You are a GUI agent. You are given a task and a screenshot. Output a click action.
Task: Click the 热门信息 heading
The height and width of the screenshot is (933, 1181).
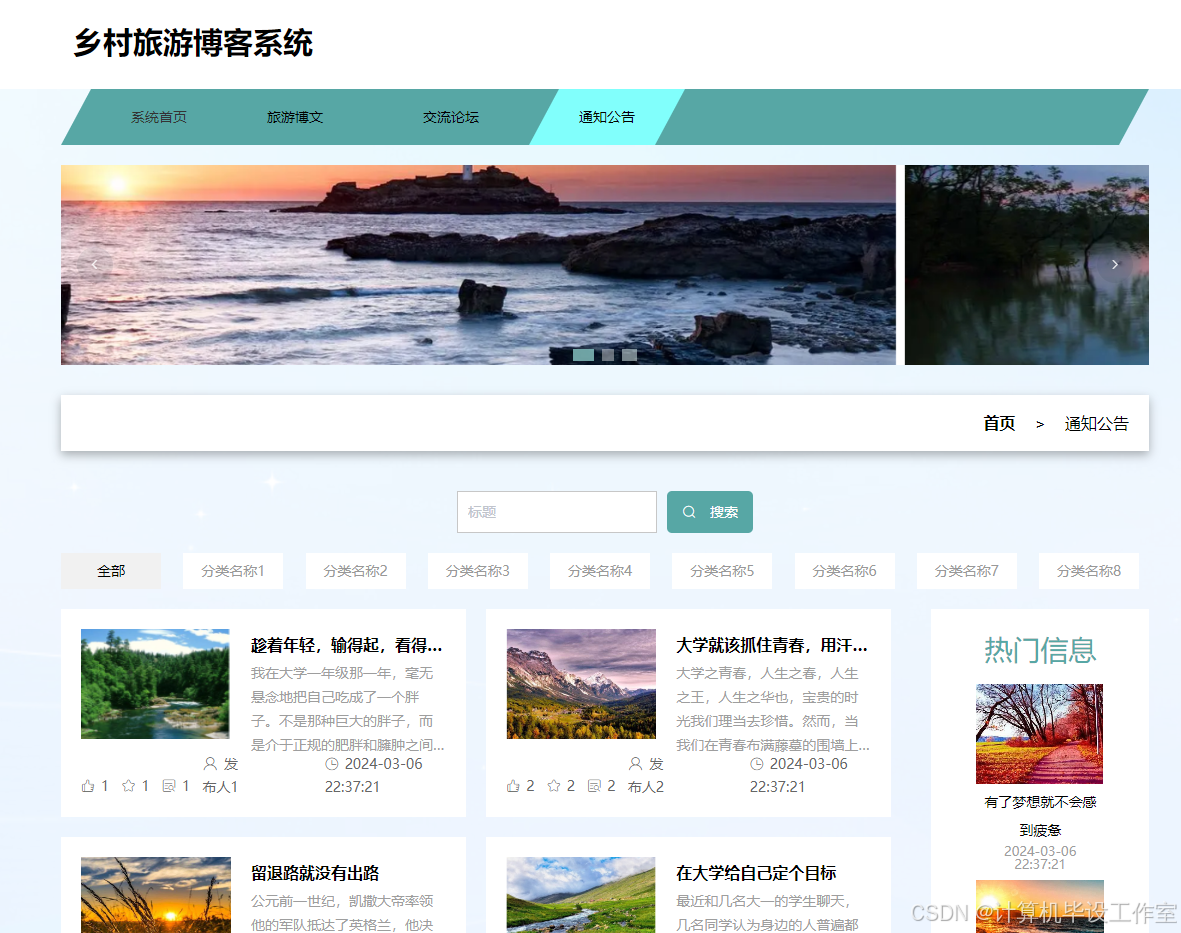(1040, 650)
